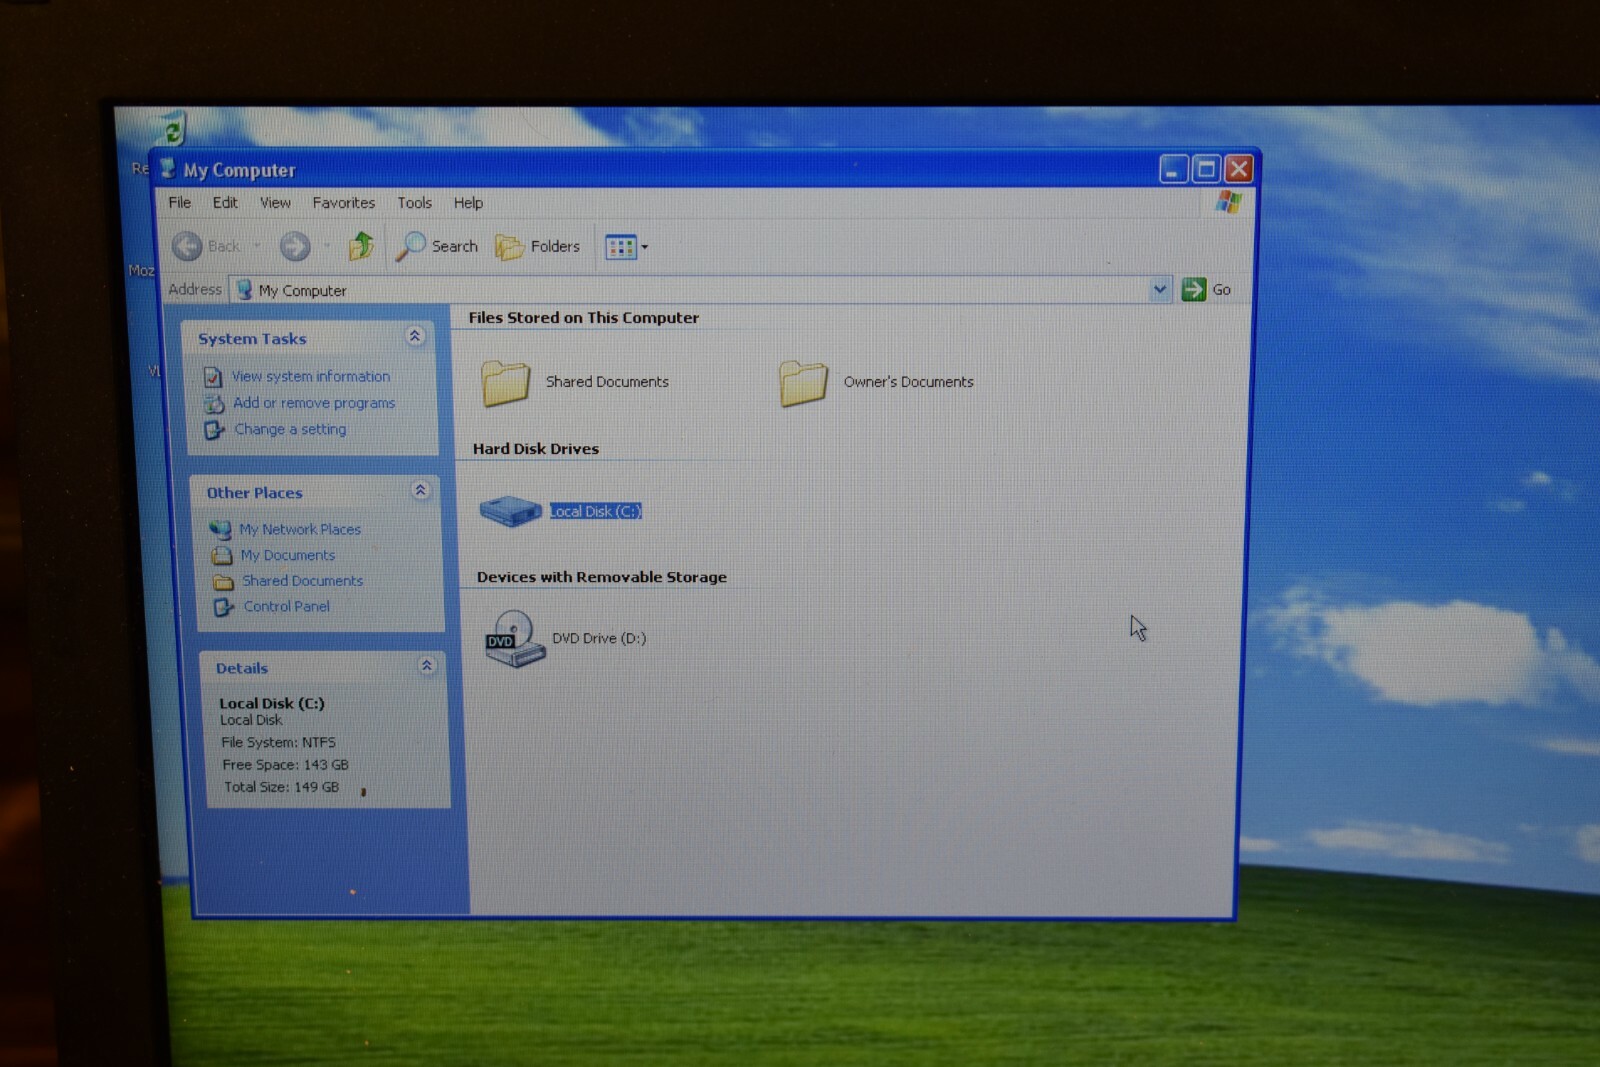Open My Documents link in sidebar
Image resolution: width=1600 pixels, height=1067 pixels.
(x=288, y=555)
